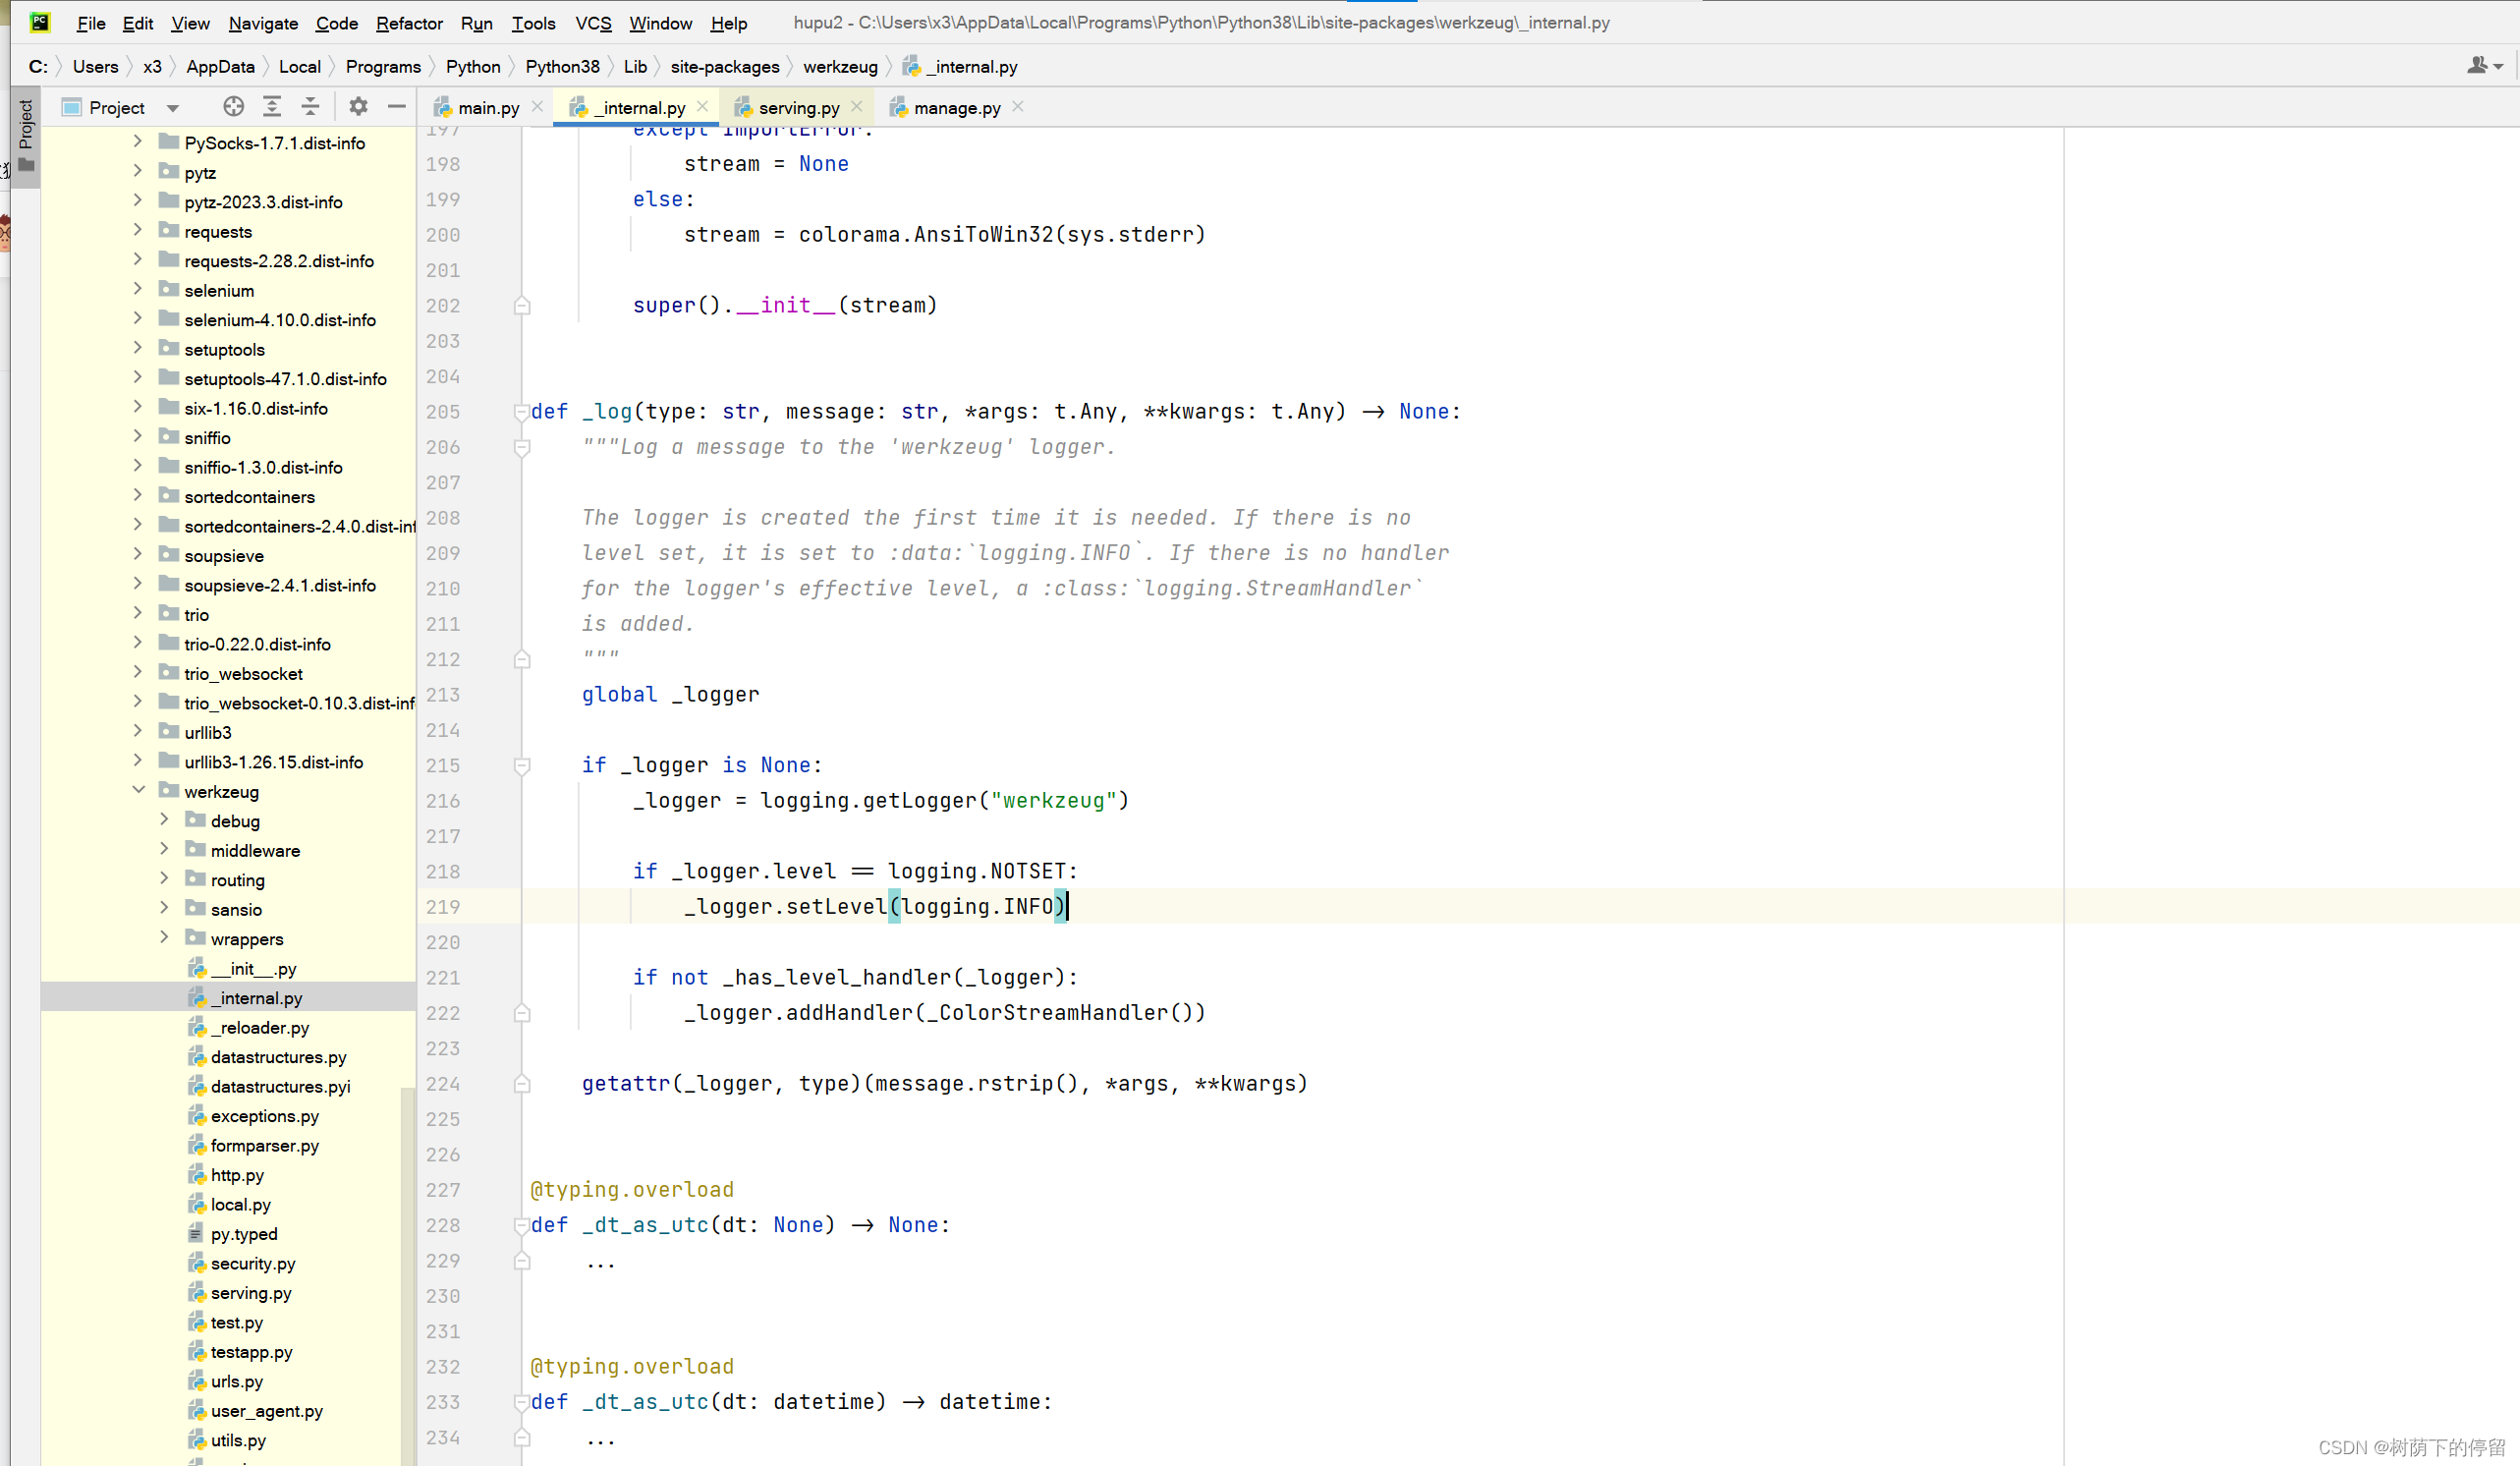Close the main.py editor tab

pos(537,107)
